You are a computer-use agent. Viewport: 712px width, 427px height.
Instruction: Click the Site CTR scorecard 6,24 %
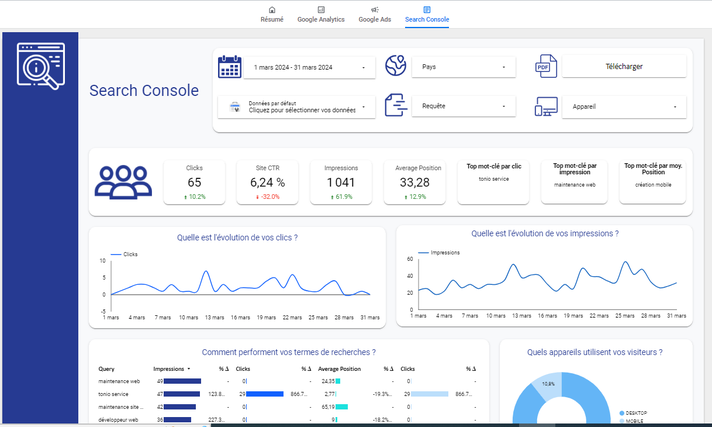(267, 182)
